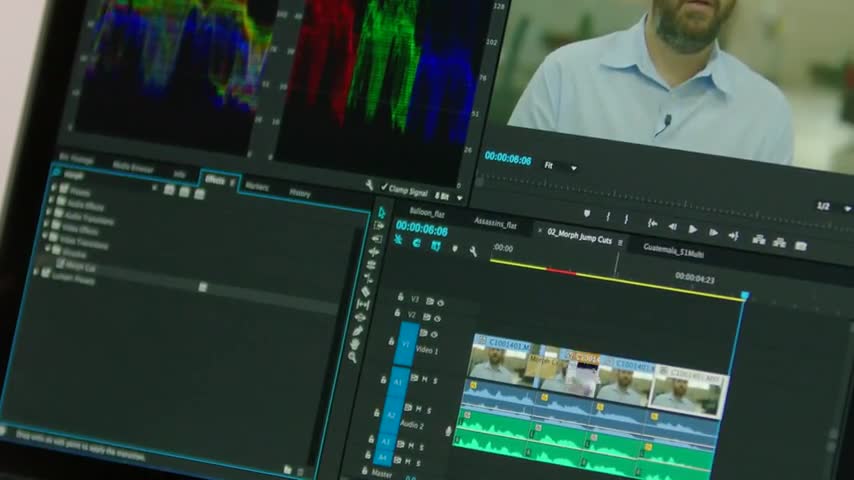Expand the Lumetri Presets folder
The width and height of the screenshot is (854, 480).
37,271
